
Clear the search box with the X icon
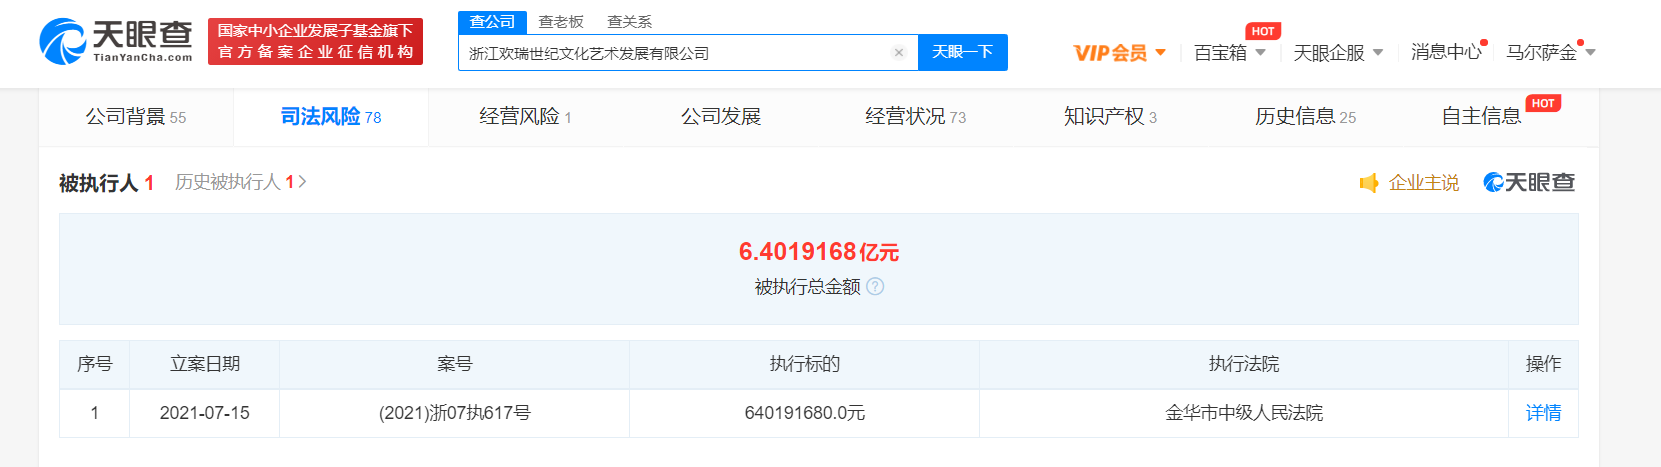click(x=898, y=53)
